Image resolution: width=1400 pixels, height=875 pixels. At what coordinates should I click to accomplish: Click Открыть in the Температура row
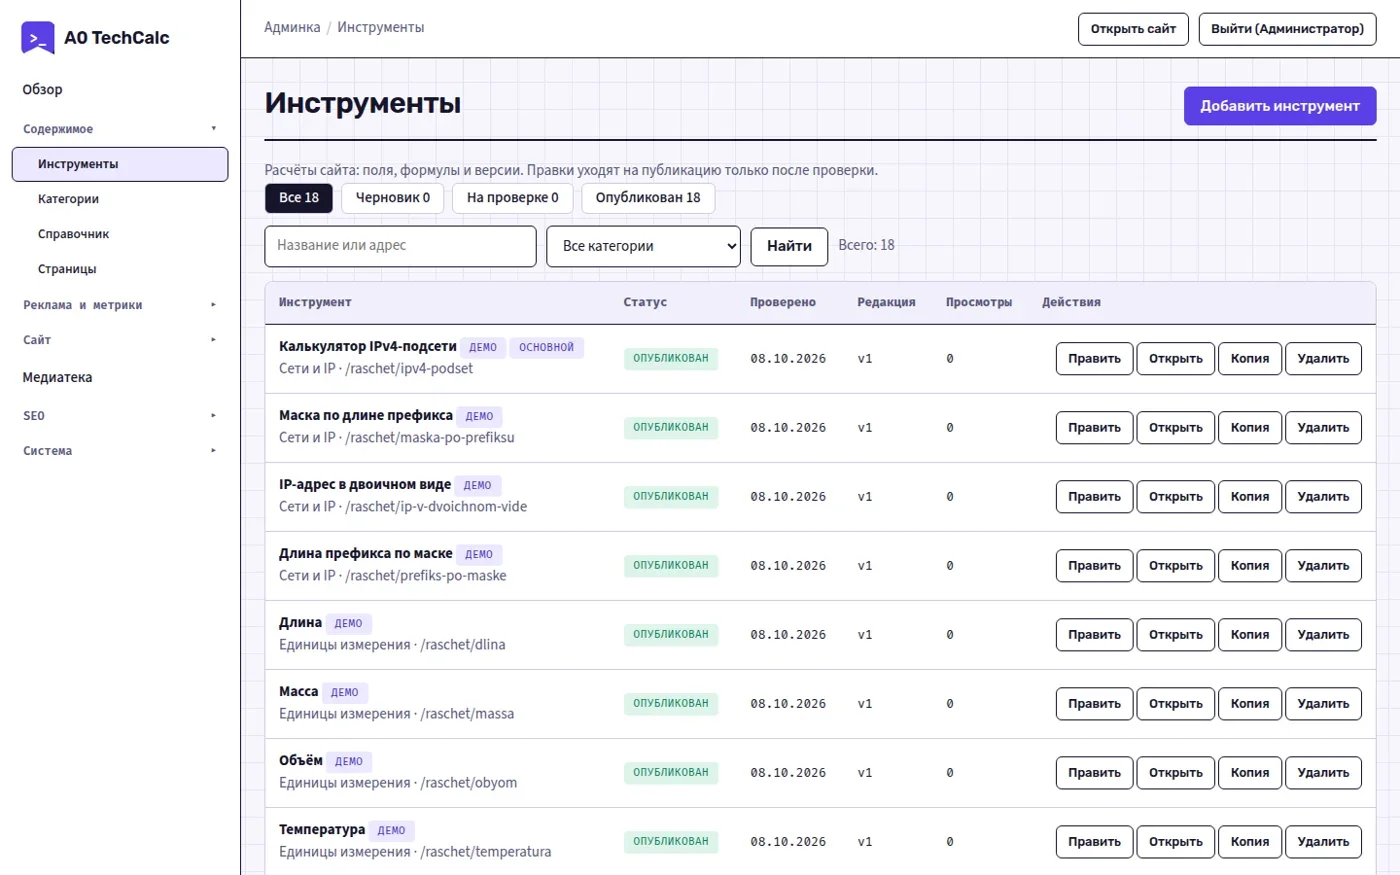click(x=1176, y=842)
